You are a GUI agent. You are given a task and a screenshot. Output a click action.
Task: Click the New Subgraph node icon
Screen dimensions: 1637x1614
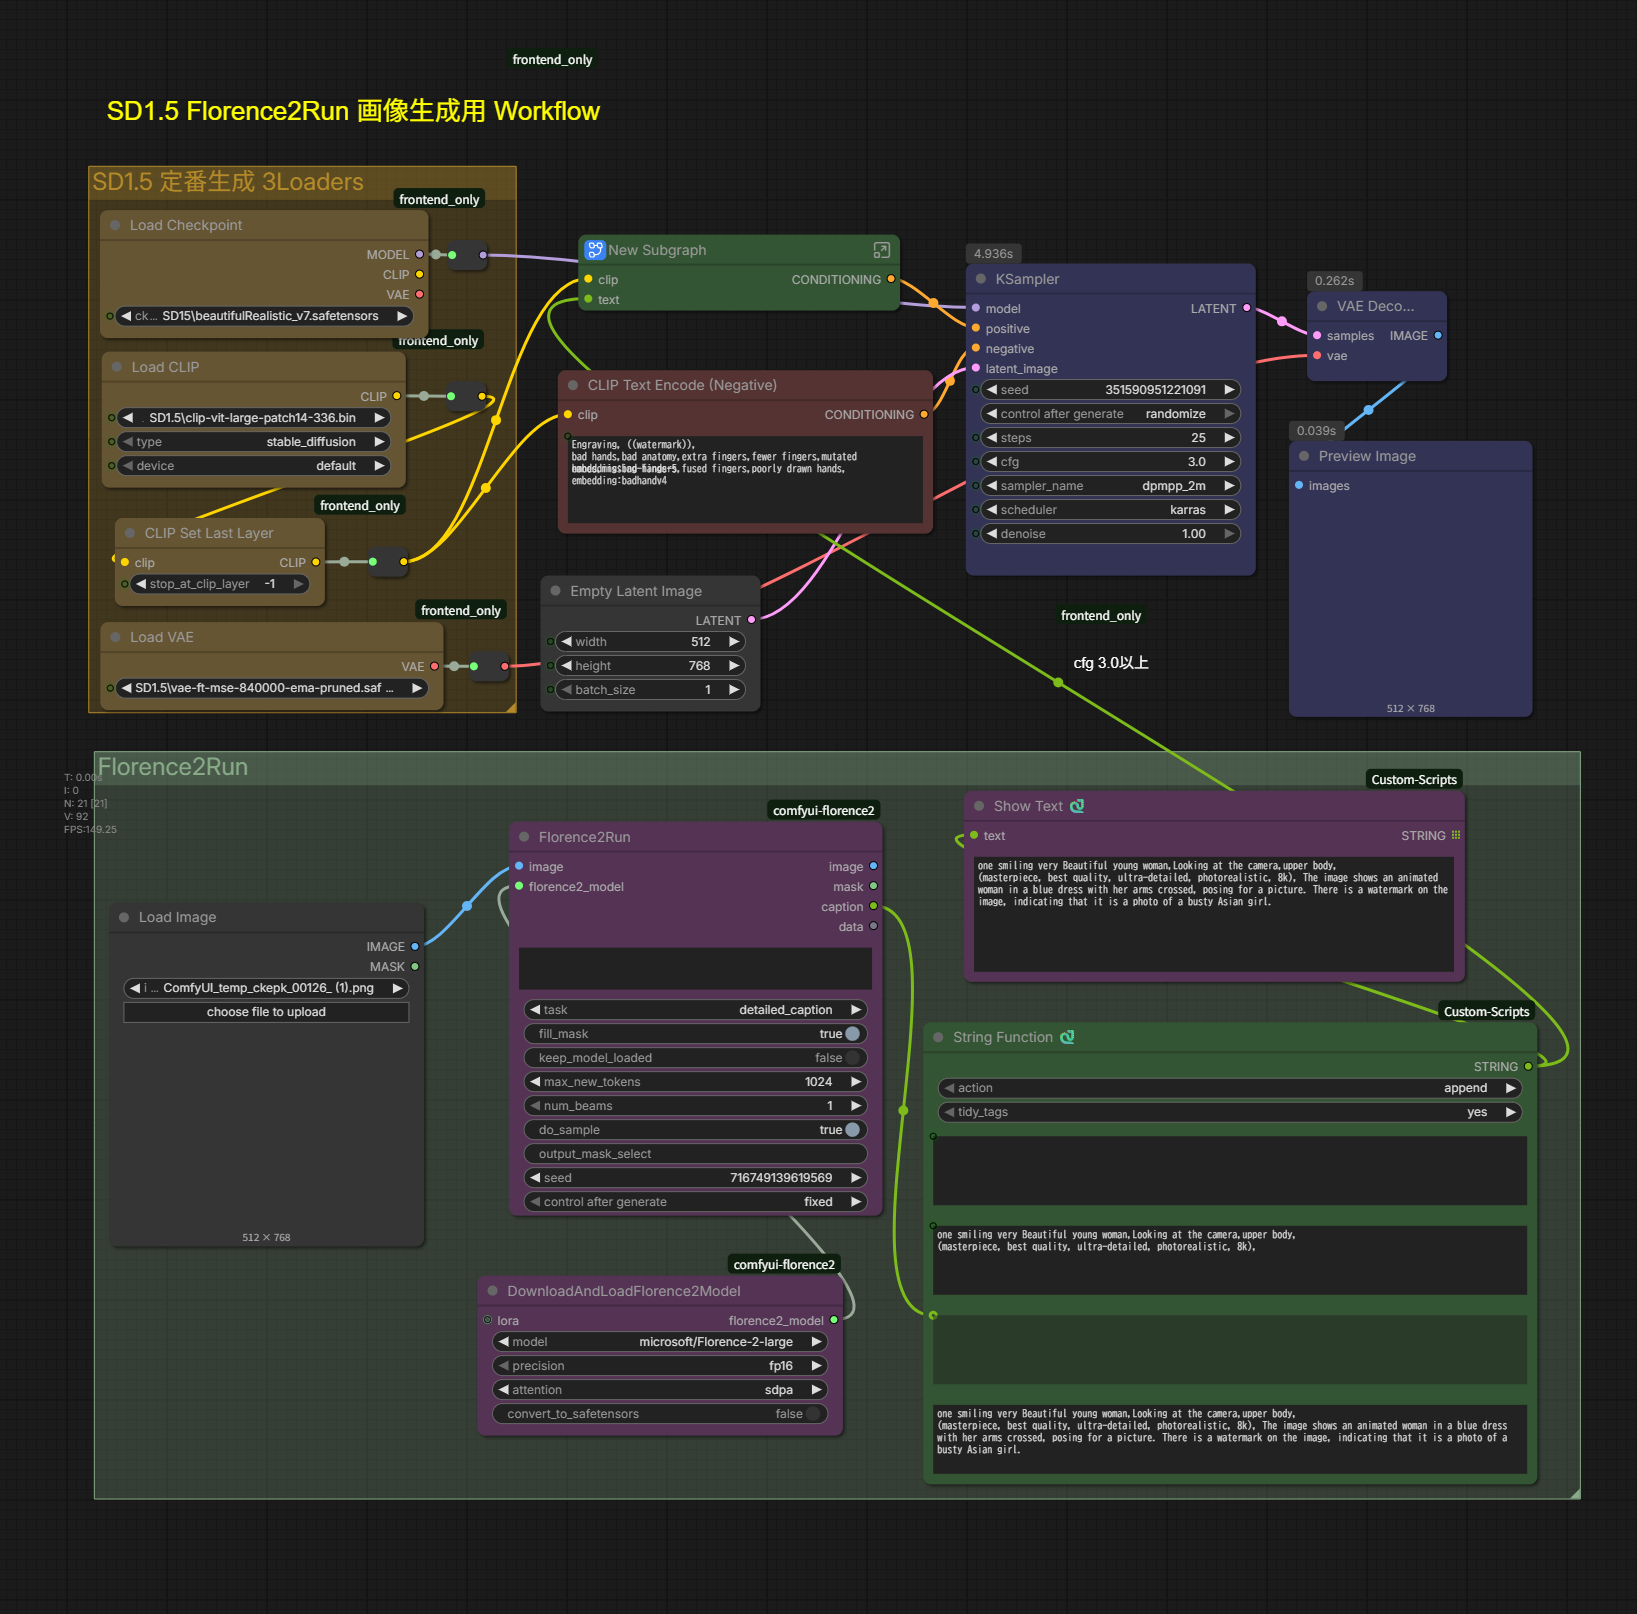pyautogui.click(x=594, y=250)
